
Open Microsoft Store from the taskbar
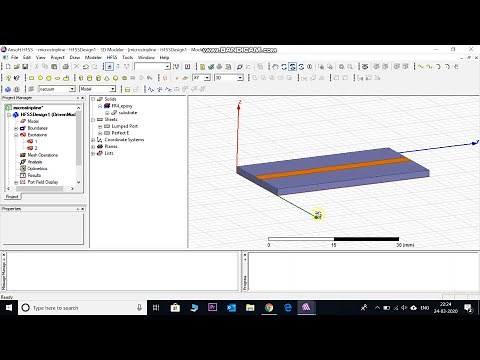pyautogui.click(x=175, y=307)
